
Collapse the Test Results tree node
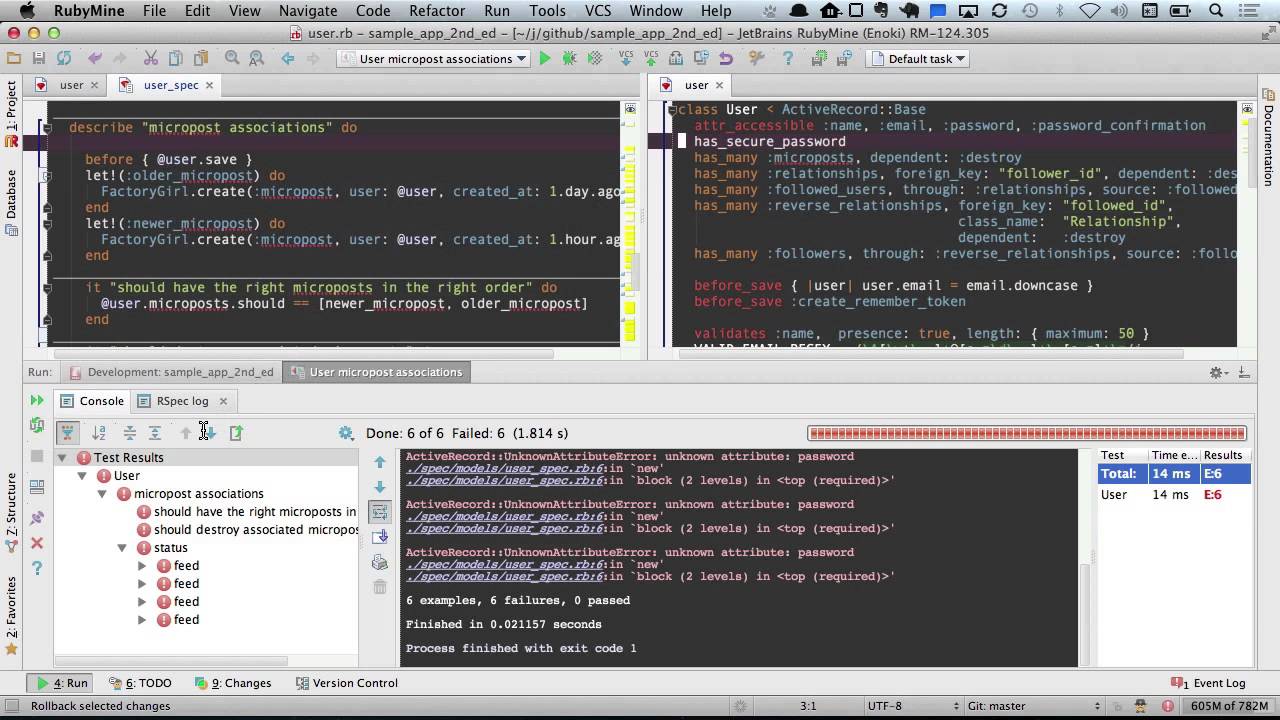coord(62,458)
